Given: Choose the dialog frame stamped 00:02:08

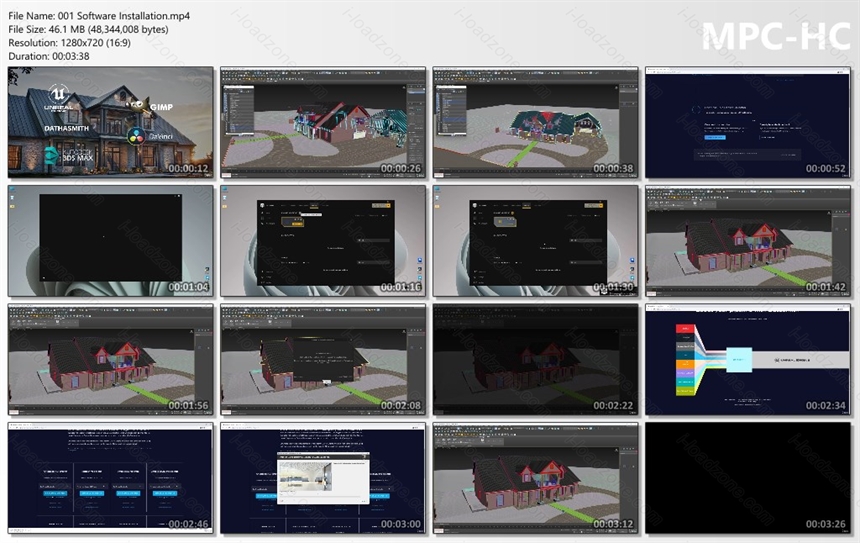Looking at the screenshot, I should 323,360.
